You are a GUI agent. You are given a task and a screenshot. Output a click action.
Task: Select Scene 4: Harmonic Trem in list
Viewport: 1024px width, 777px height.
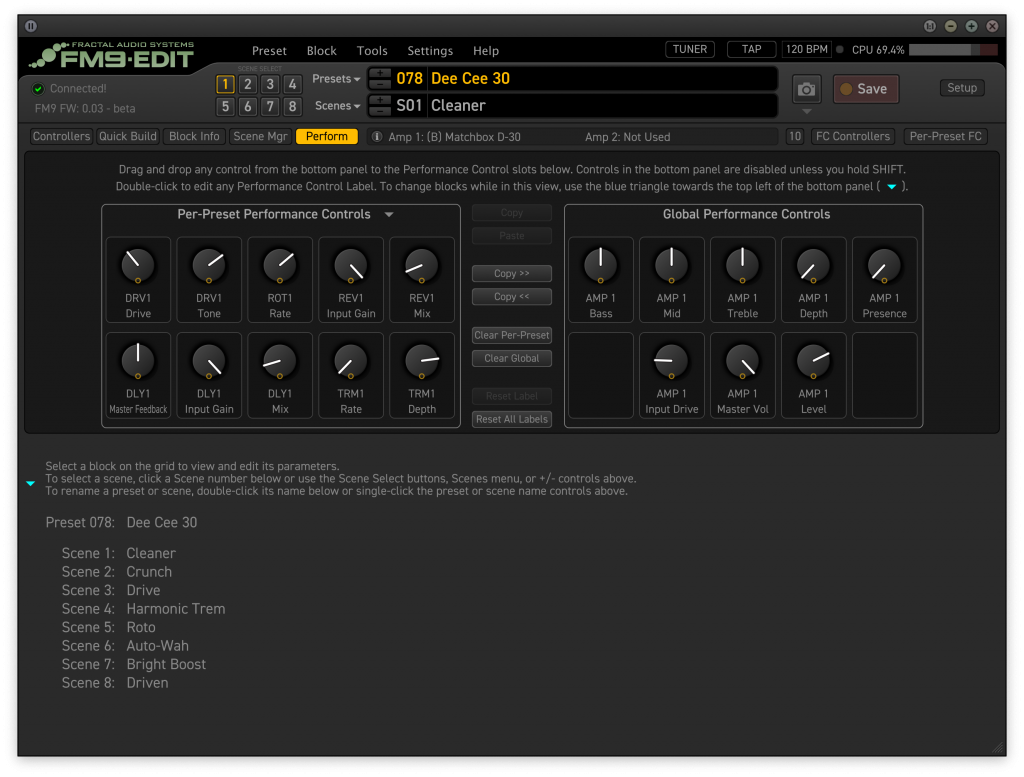[143, 609]
